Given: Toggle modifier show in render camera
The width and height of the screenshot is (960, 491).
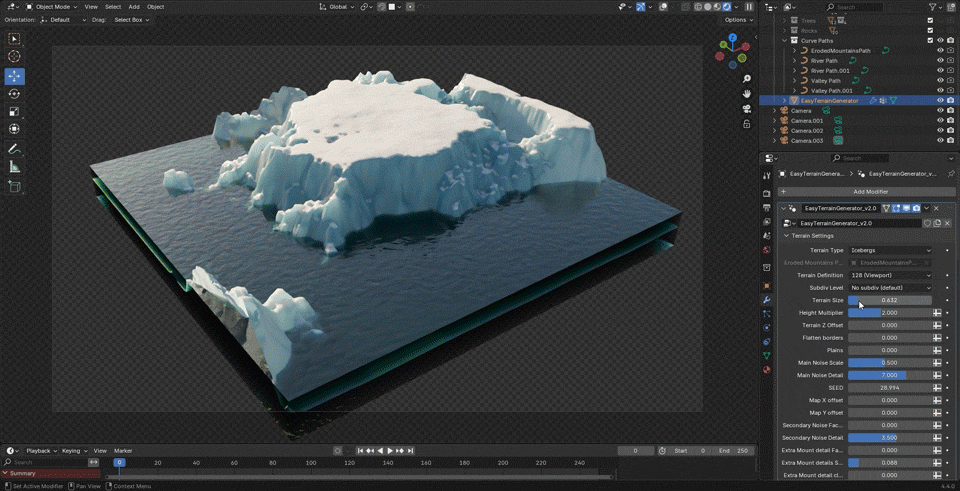Looking at the screenshot, I should tap(916, 208).
